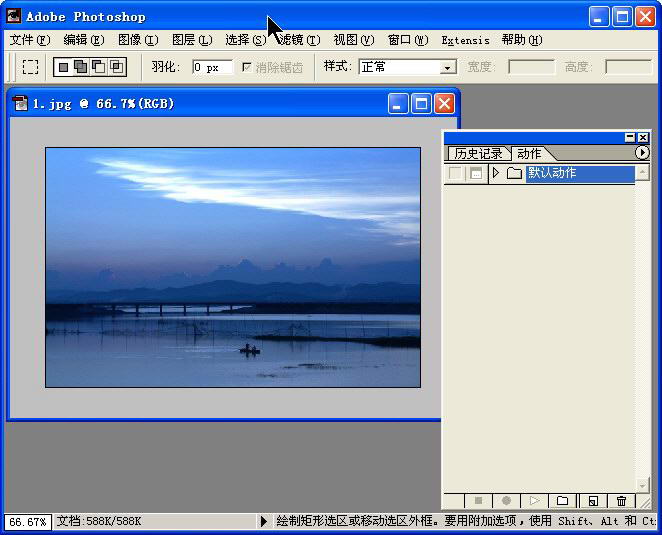Toggle the 消除锯齿 anti-alias checkbox
The height and width of the screenshot is (535, 662).
(247, 67)
